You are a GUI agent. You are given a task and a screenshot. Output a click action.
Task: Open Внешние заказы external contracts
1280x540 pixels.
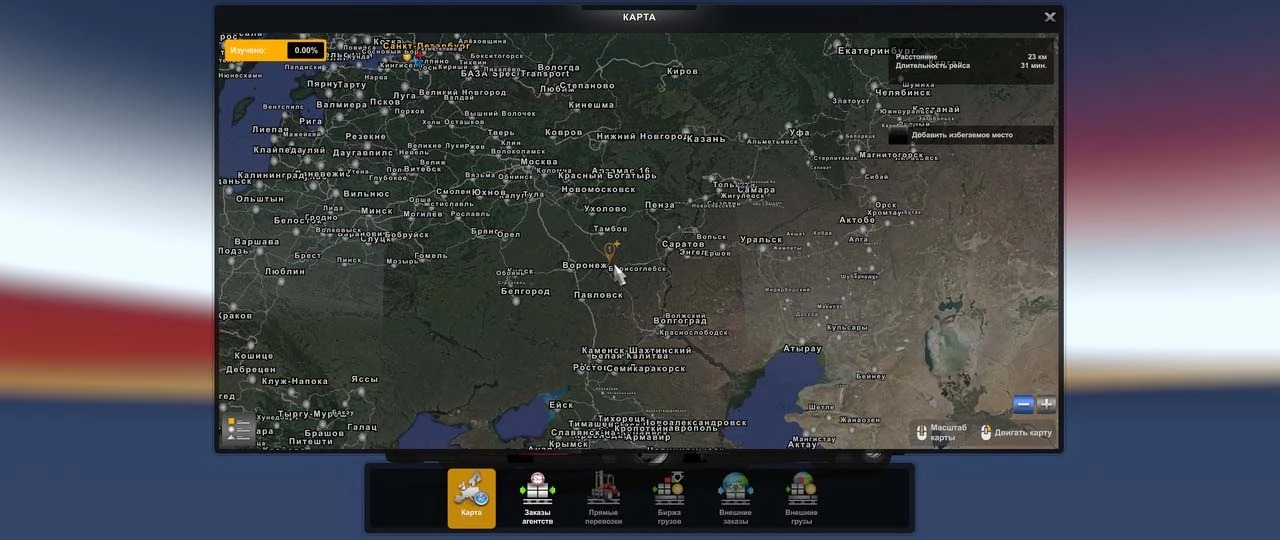click(x=735, y=497)
